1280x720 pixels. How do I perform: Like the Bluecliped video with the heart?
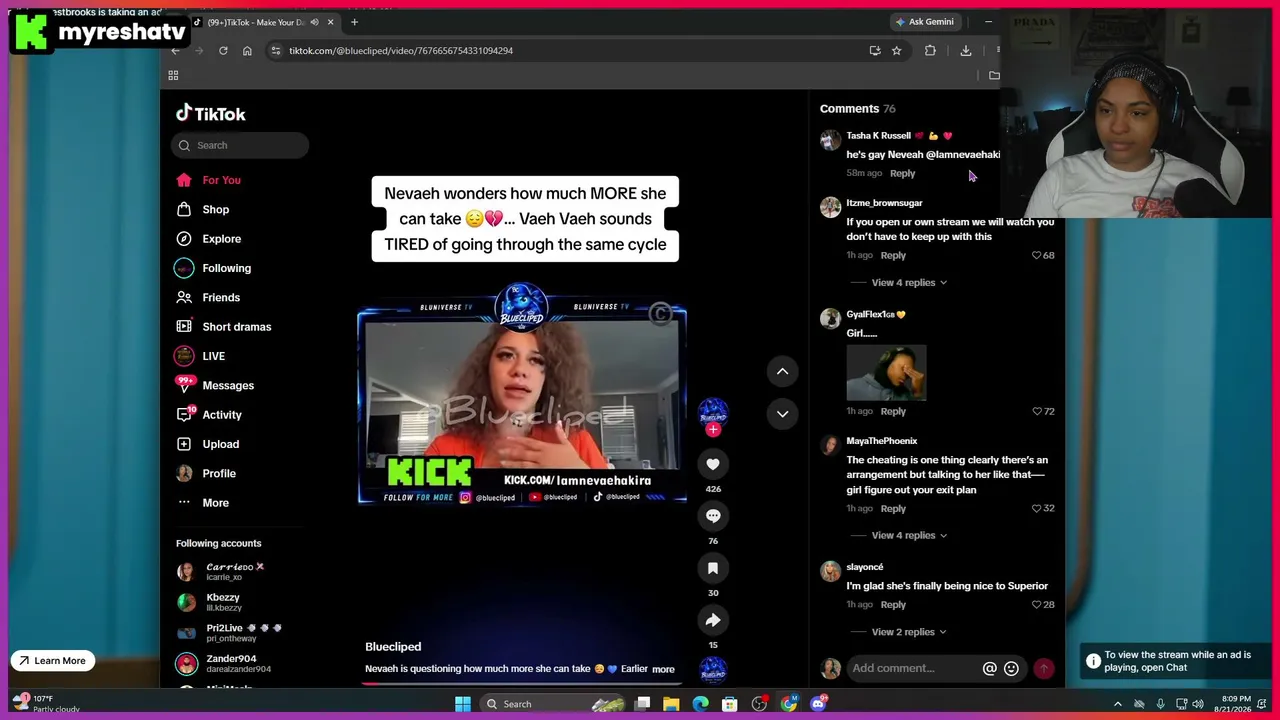713,464
